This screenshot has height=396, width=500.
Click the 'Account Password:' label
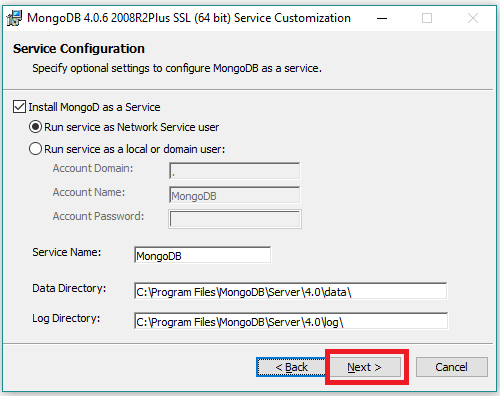pos(98,216)
